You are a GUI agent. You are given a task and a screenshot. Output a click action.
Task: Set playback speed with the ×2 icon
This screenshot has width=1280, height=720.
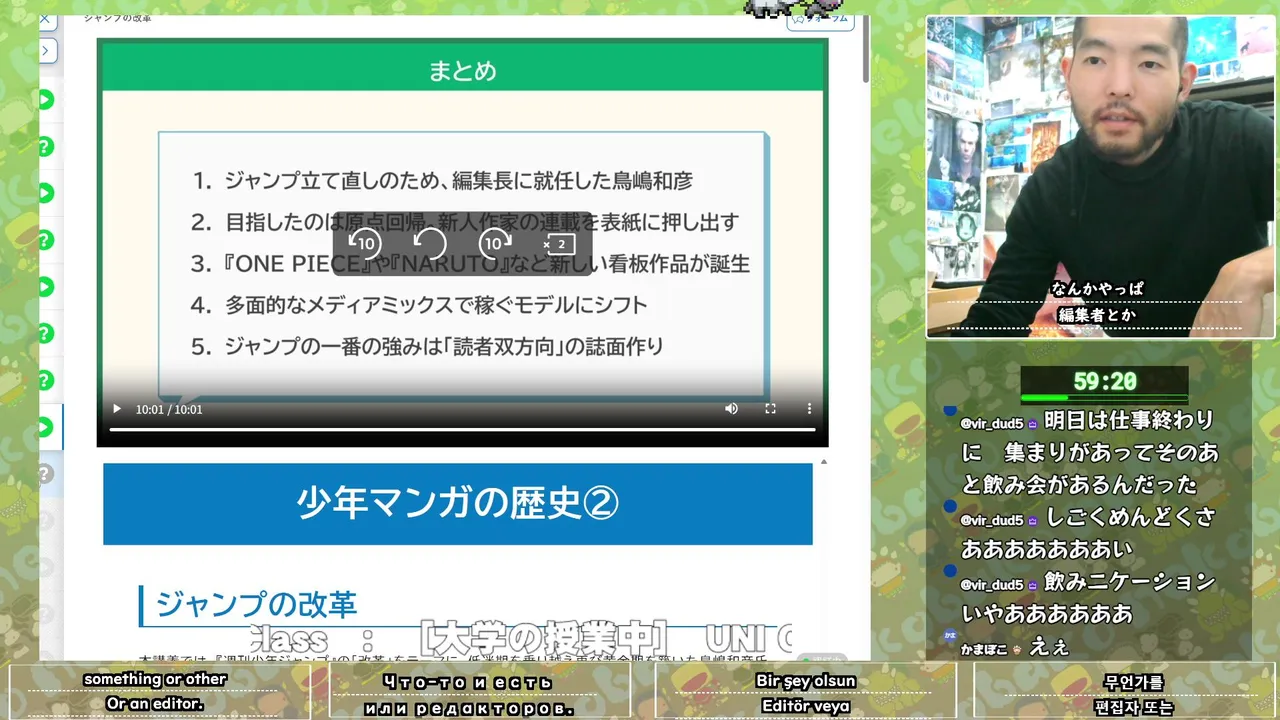(x=560, y=244)
